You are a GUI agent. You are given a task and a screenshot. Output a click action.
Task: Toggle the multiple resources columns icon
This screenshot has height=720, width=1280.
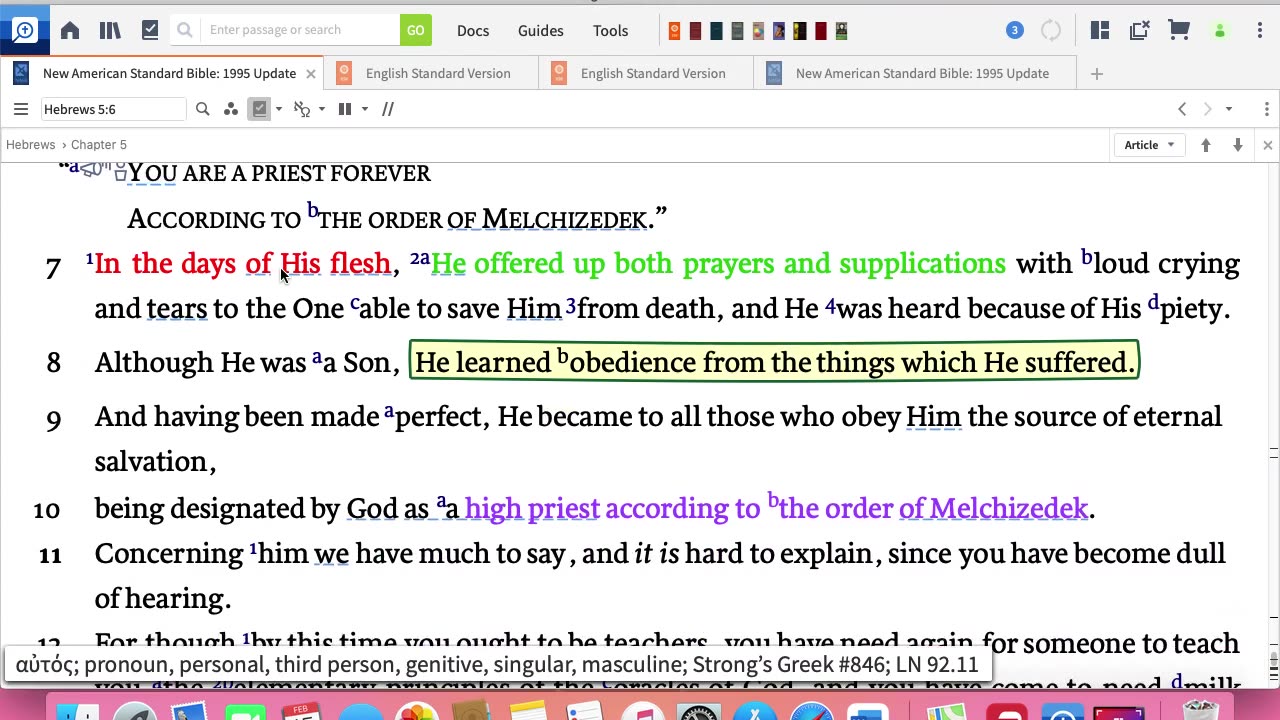click(345, 109)
